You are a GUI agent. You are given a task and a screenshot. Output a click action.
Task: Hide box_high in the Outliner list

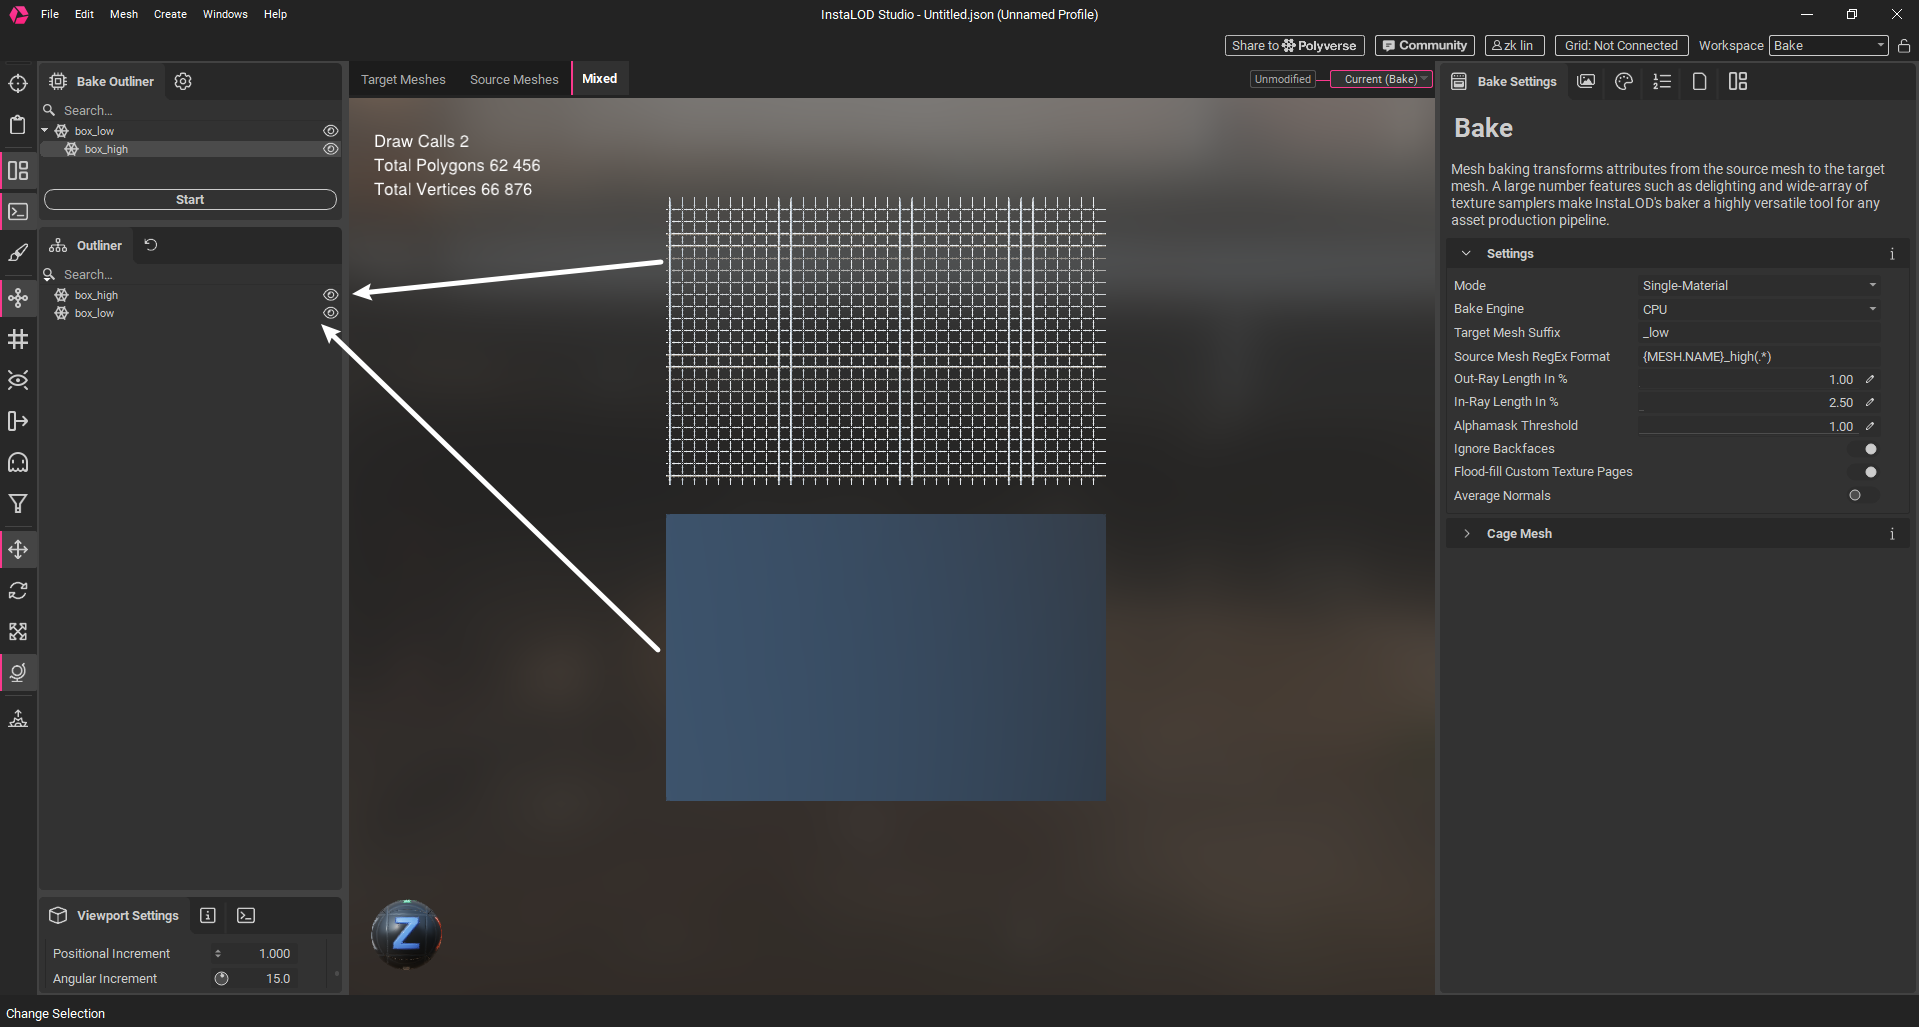[330, 295]
